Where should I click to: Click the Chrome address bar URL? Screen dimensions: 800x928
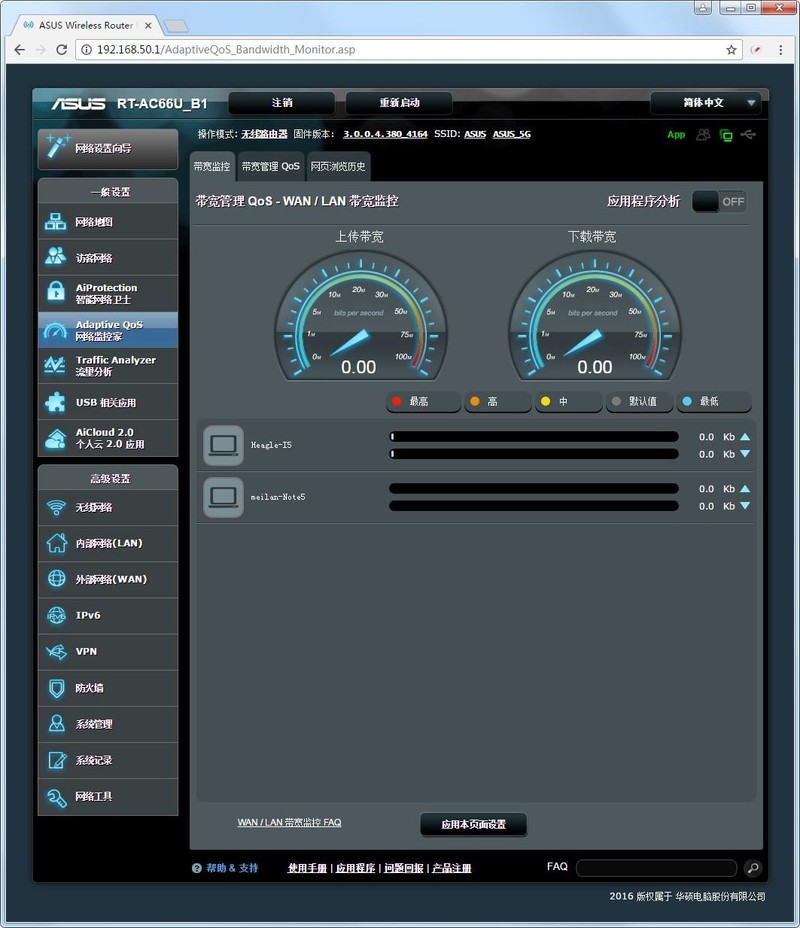pos(226,50)
